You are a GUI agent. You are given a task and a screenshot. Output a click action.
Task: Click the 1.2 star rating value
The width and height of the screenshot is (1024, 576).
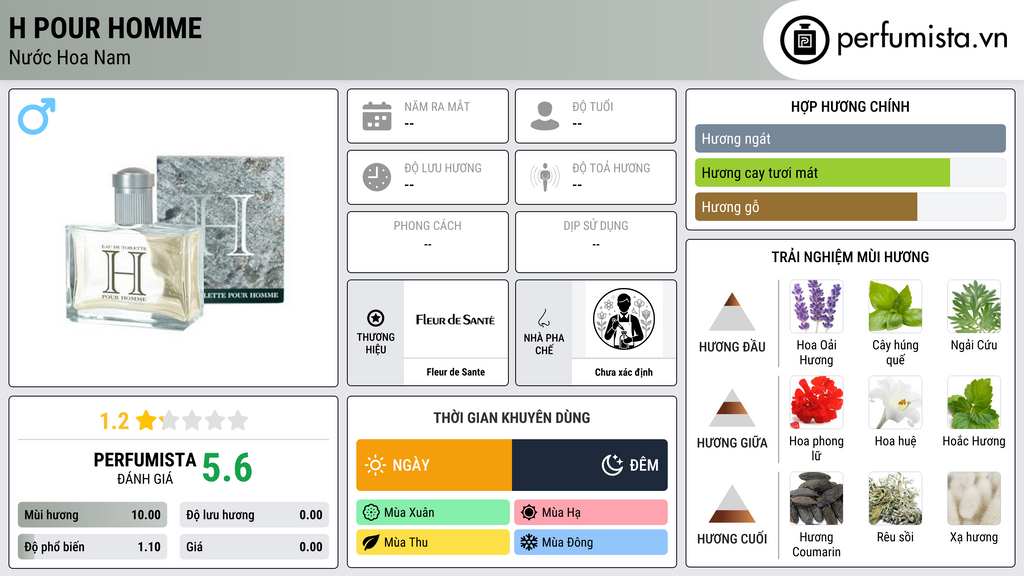pyautogui.click(x=114, y=421)
